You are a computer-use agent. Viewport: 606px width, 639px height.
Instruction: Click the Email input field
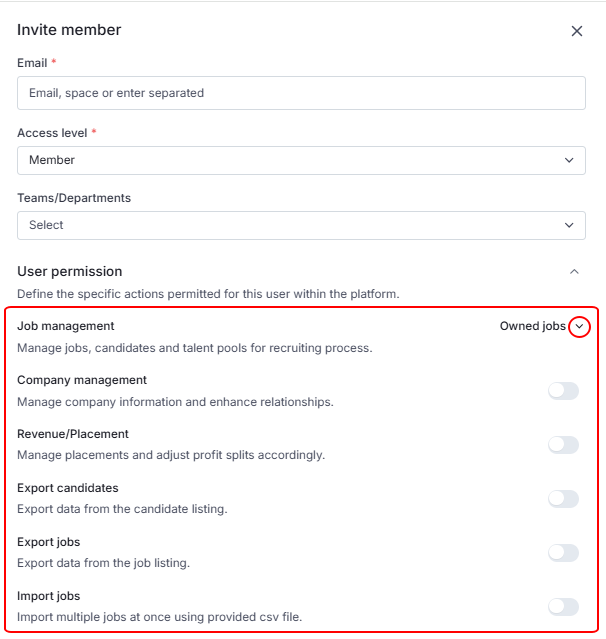click(x=301, y=93)
